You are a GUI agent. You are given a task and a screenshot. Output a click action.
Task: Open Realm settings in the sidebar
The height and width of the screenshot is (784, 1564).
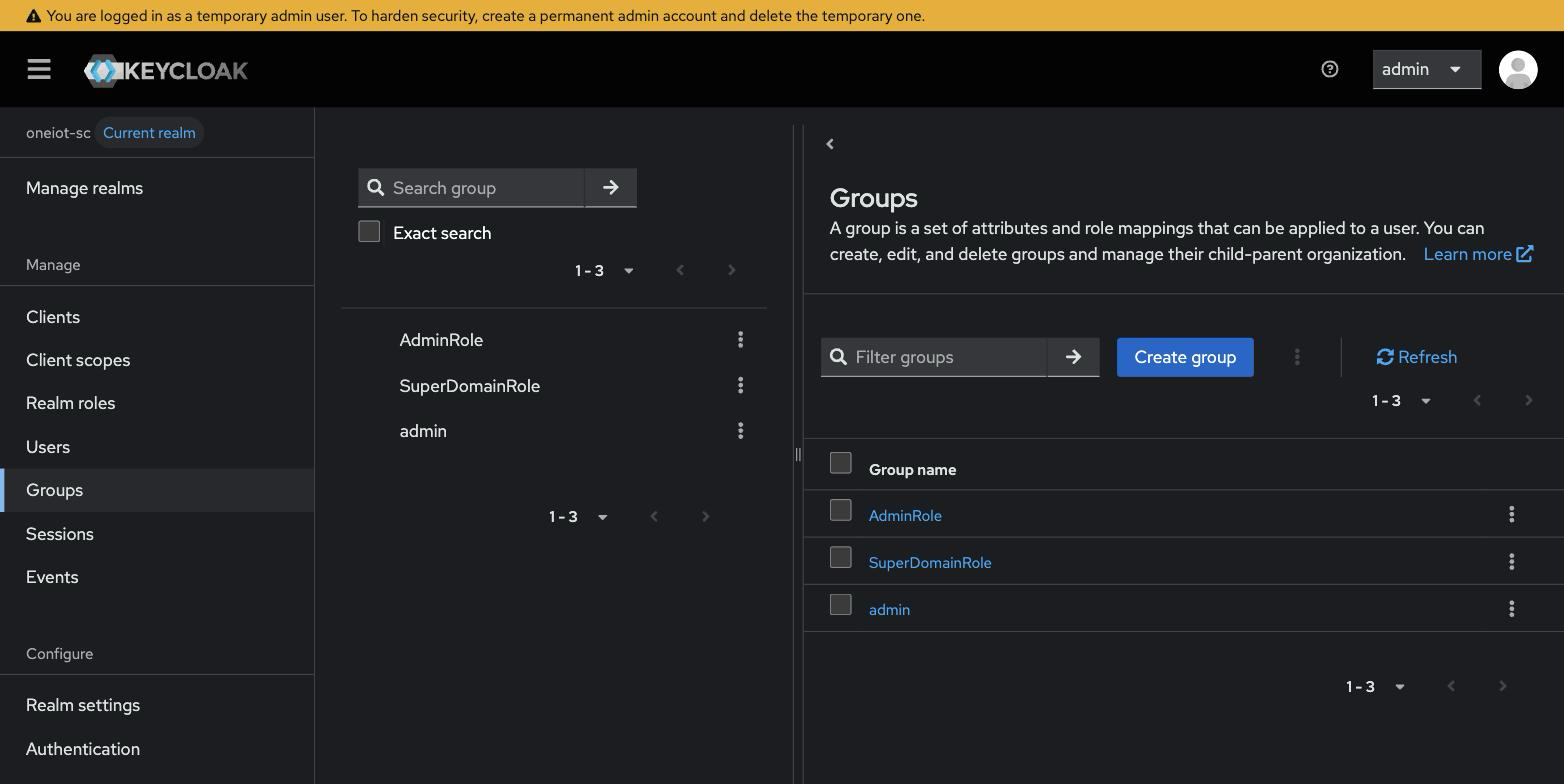83,705
